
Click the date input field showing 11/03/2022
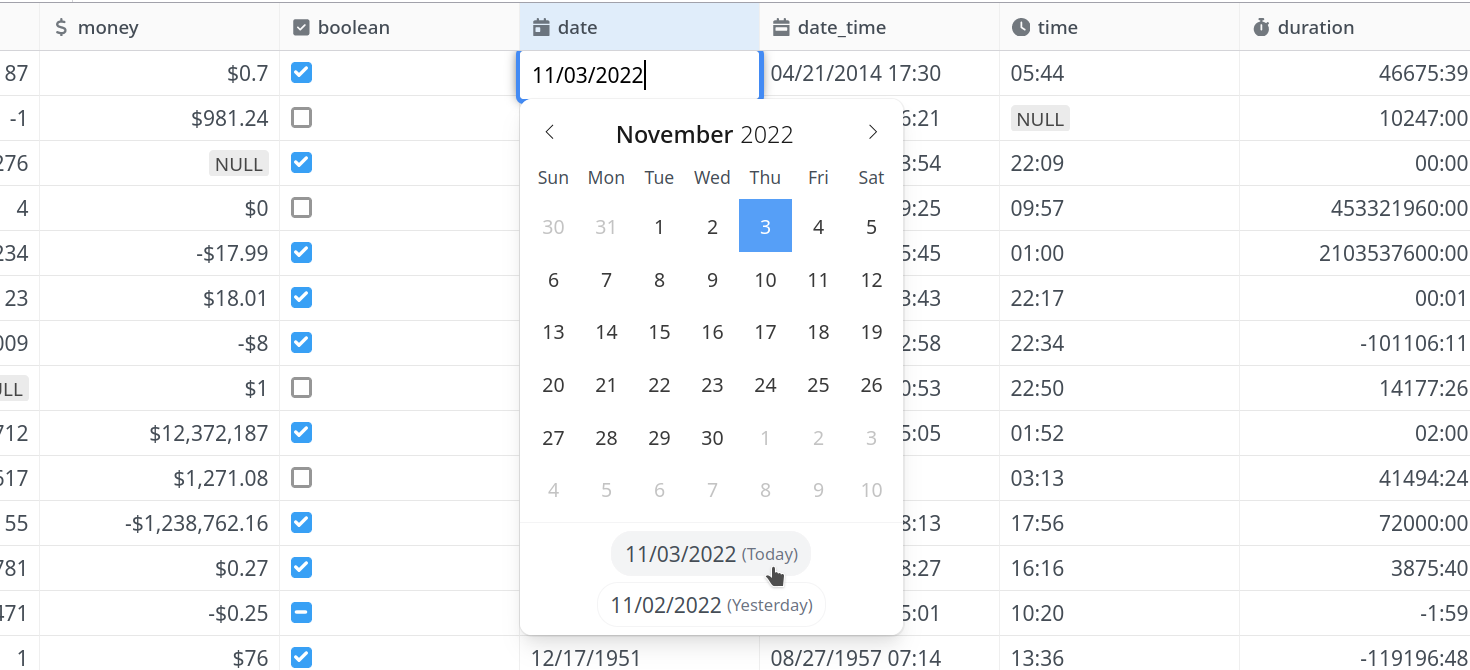[x=640, y=75]
